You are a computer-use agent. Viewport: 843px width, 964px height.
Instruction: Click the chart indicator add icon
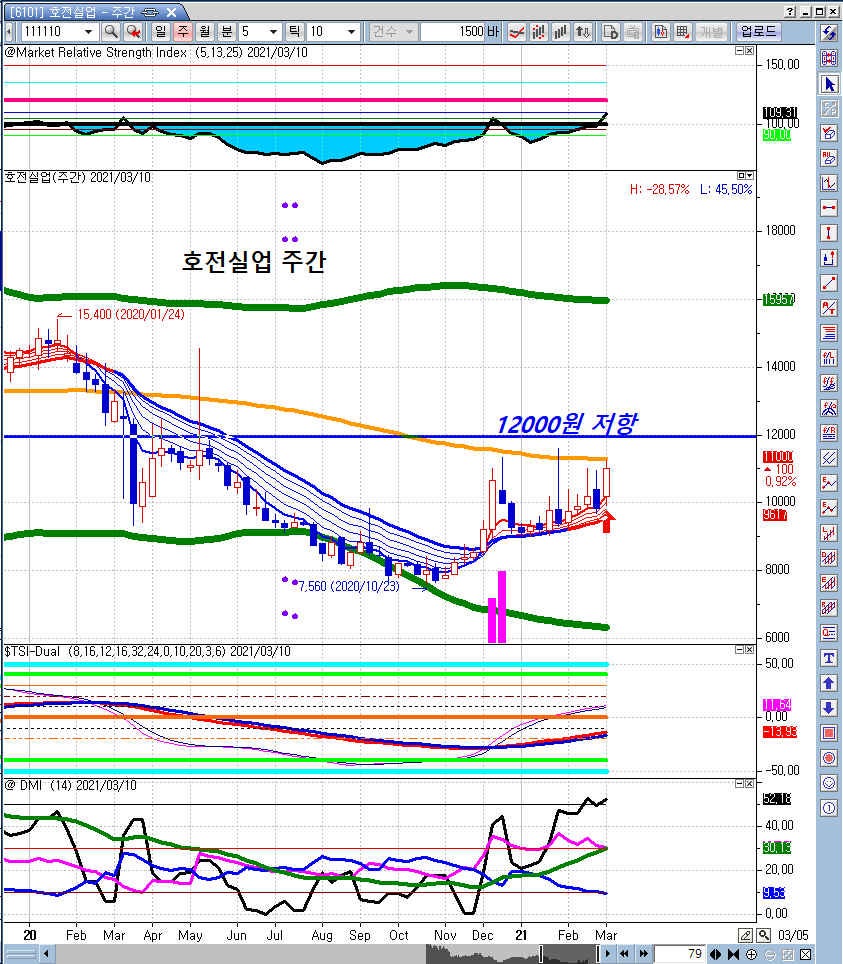click(x=660, y=31)
